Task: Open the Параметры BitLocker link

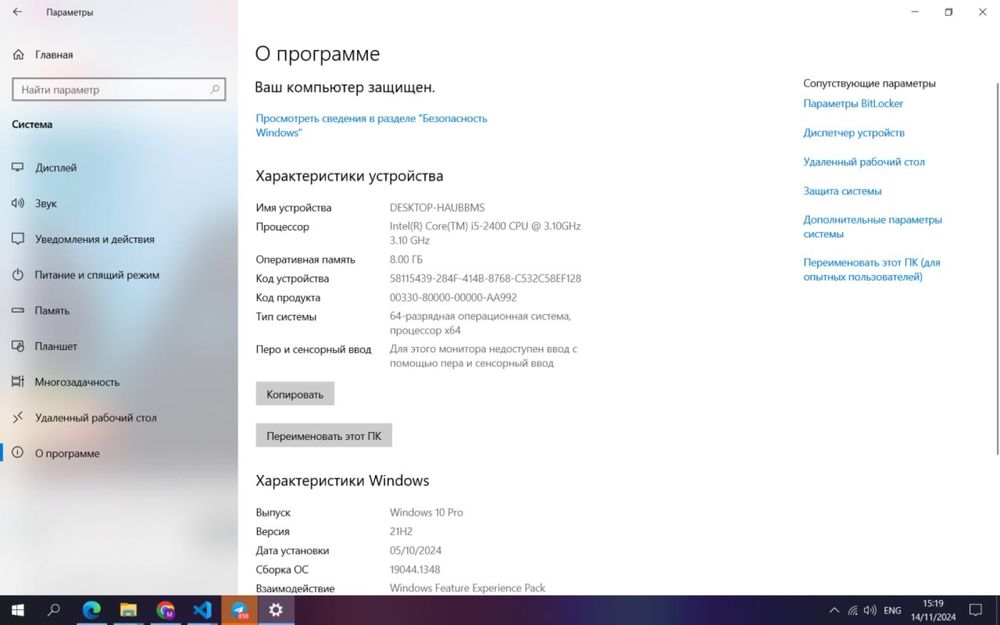Action: 853,103
